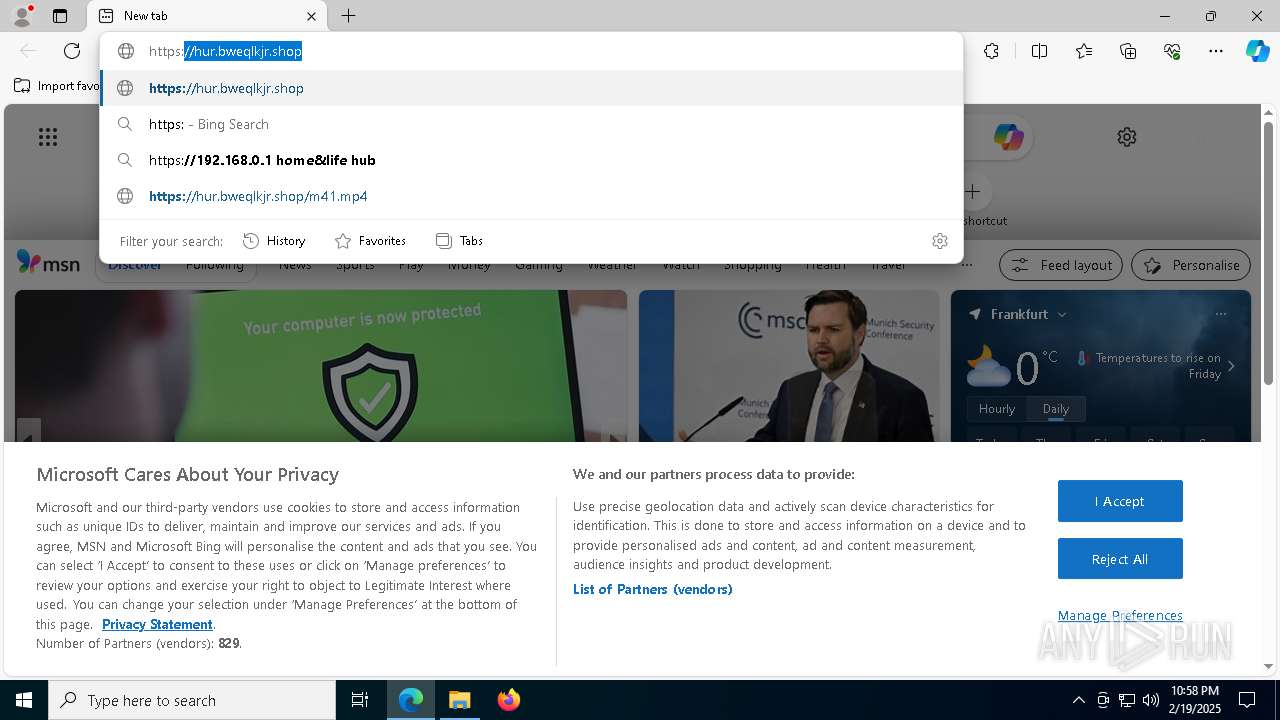The height and width of the screenshot is (720, 1280).
Task: Click the Personalise button
Action: (x=1191, y=265)
